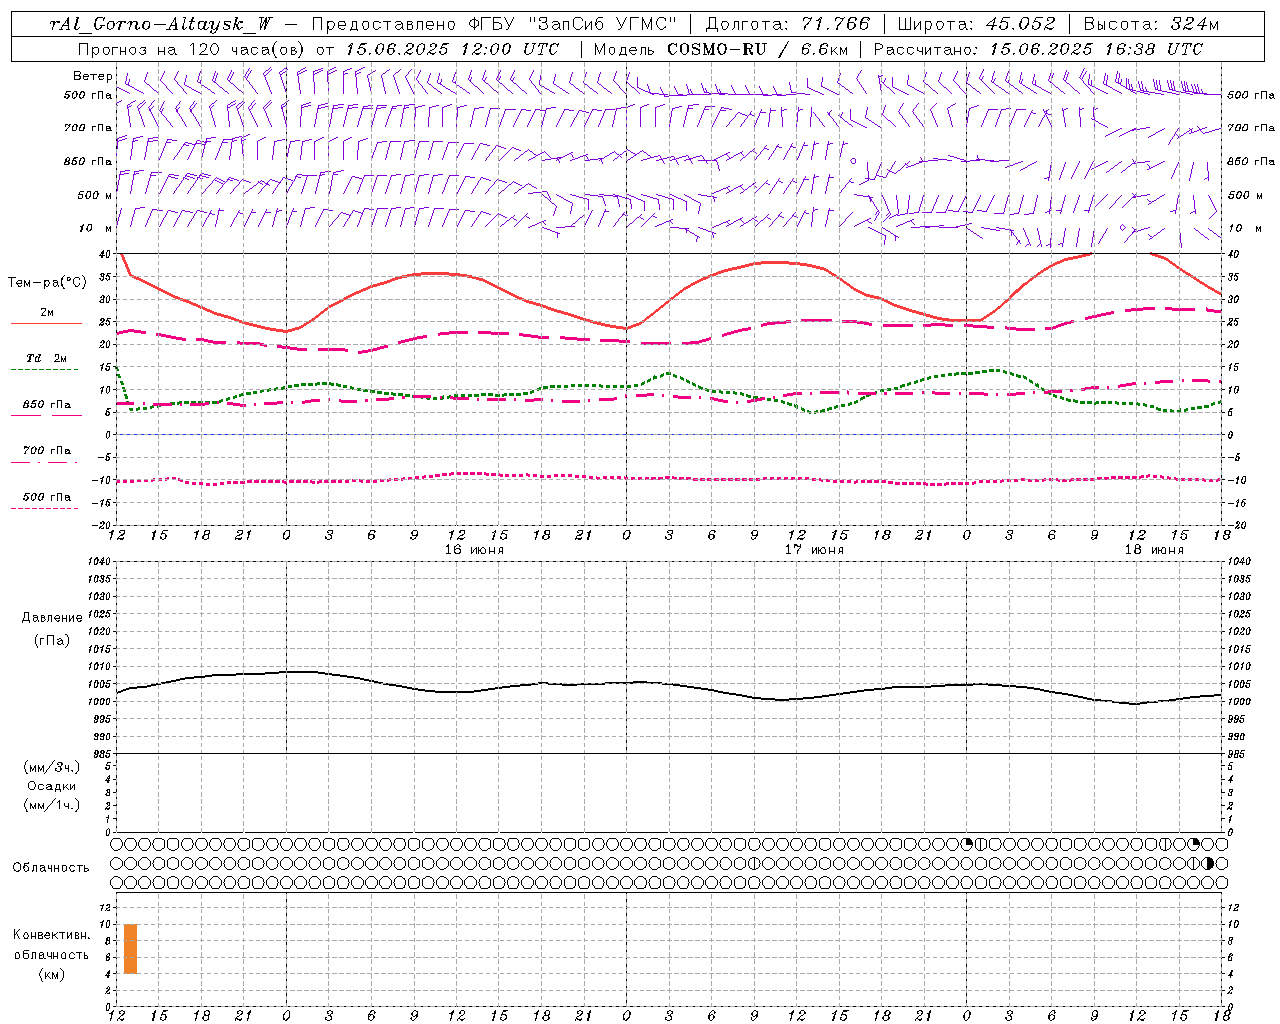Click the Тем-ра(°C) panel label

point(47,283)
